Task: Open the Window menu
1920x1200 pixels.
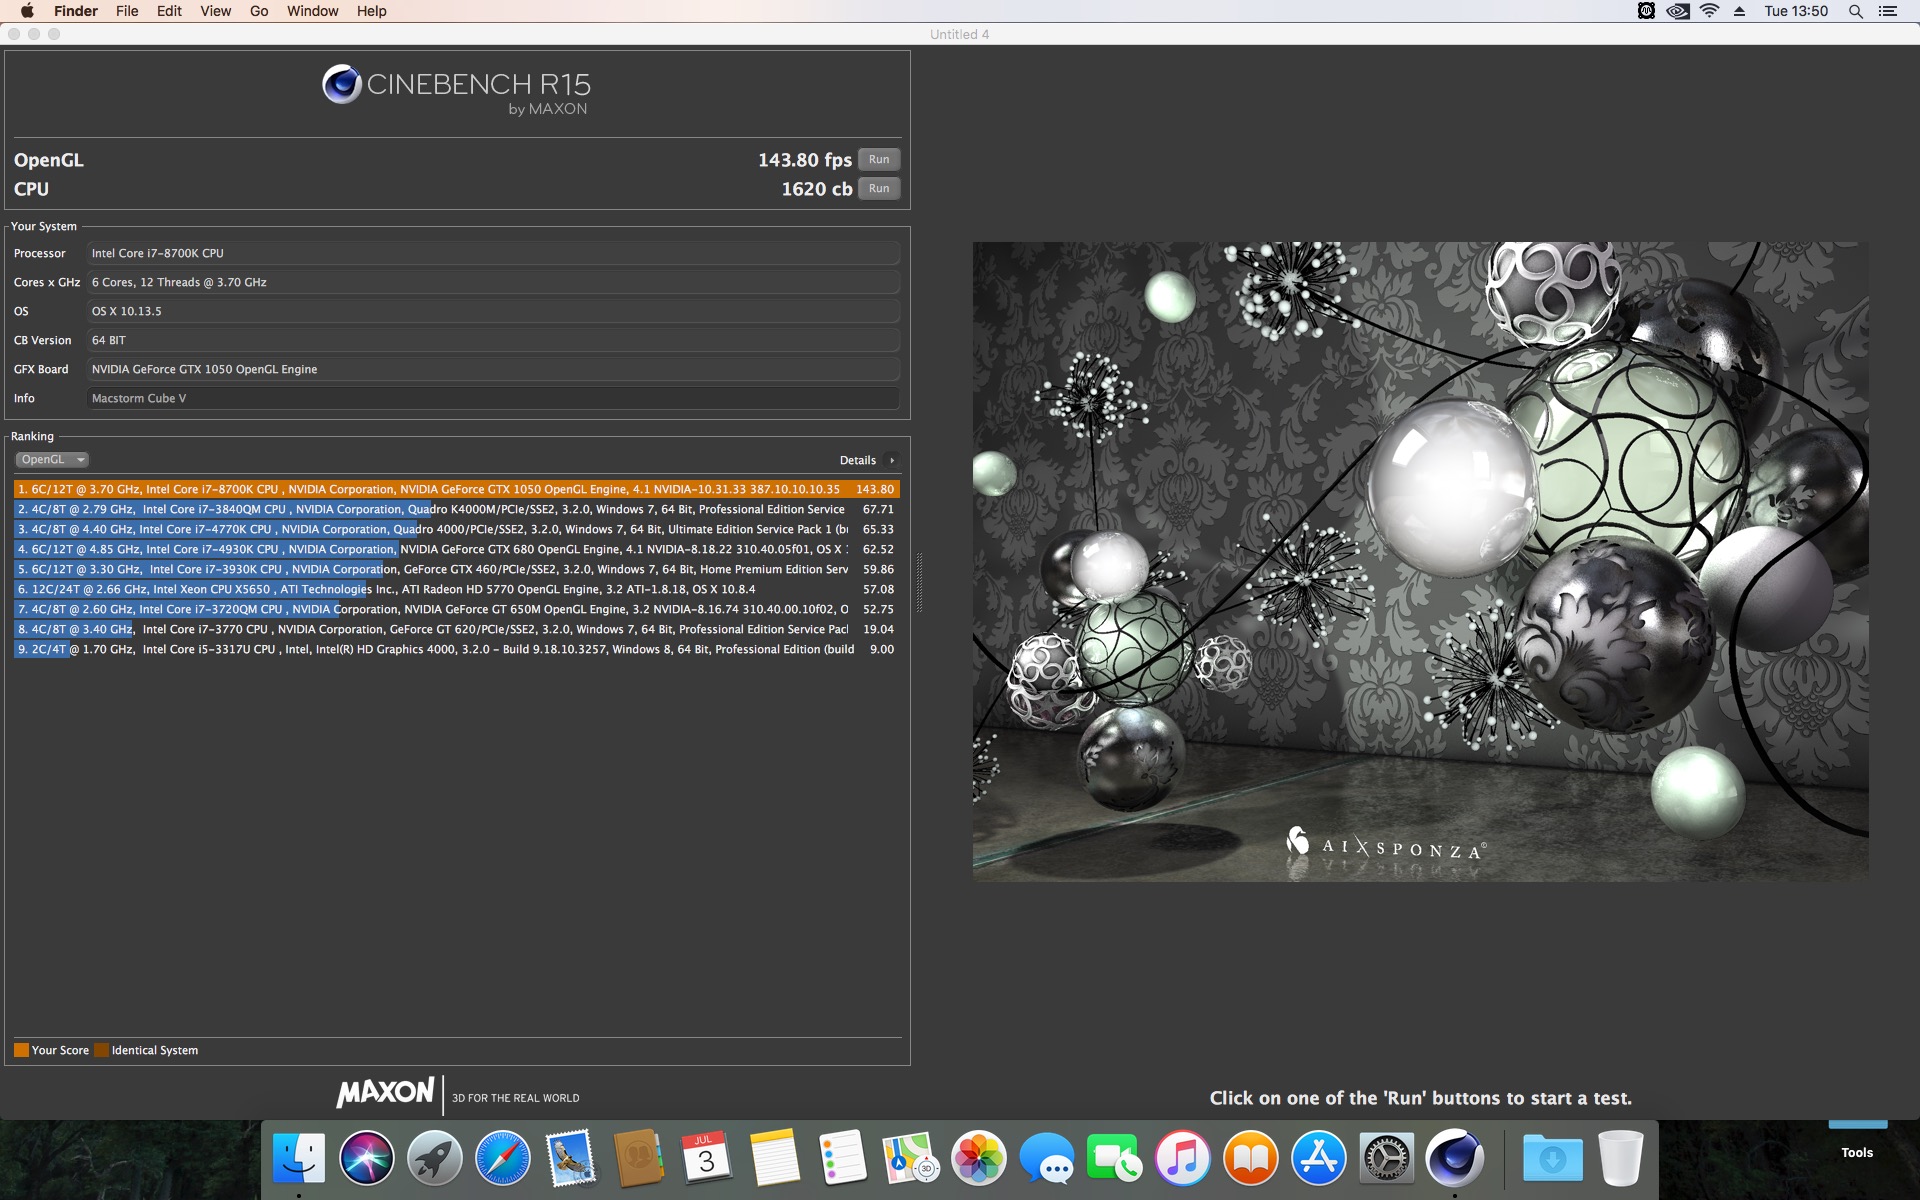Action: click(312, 11)
